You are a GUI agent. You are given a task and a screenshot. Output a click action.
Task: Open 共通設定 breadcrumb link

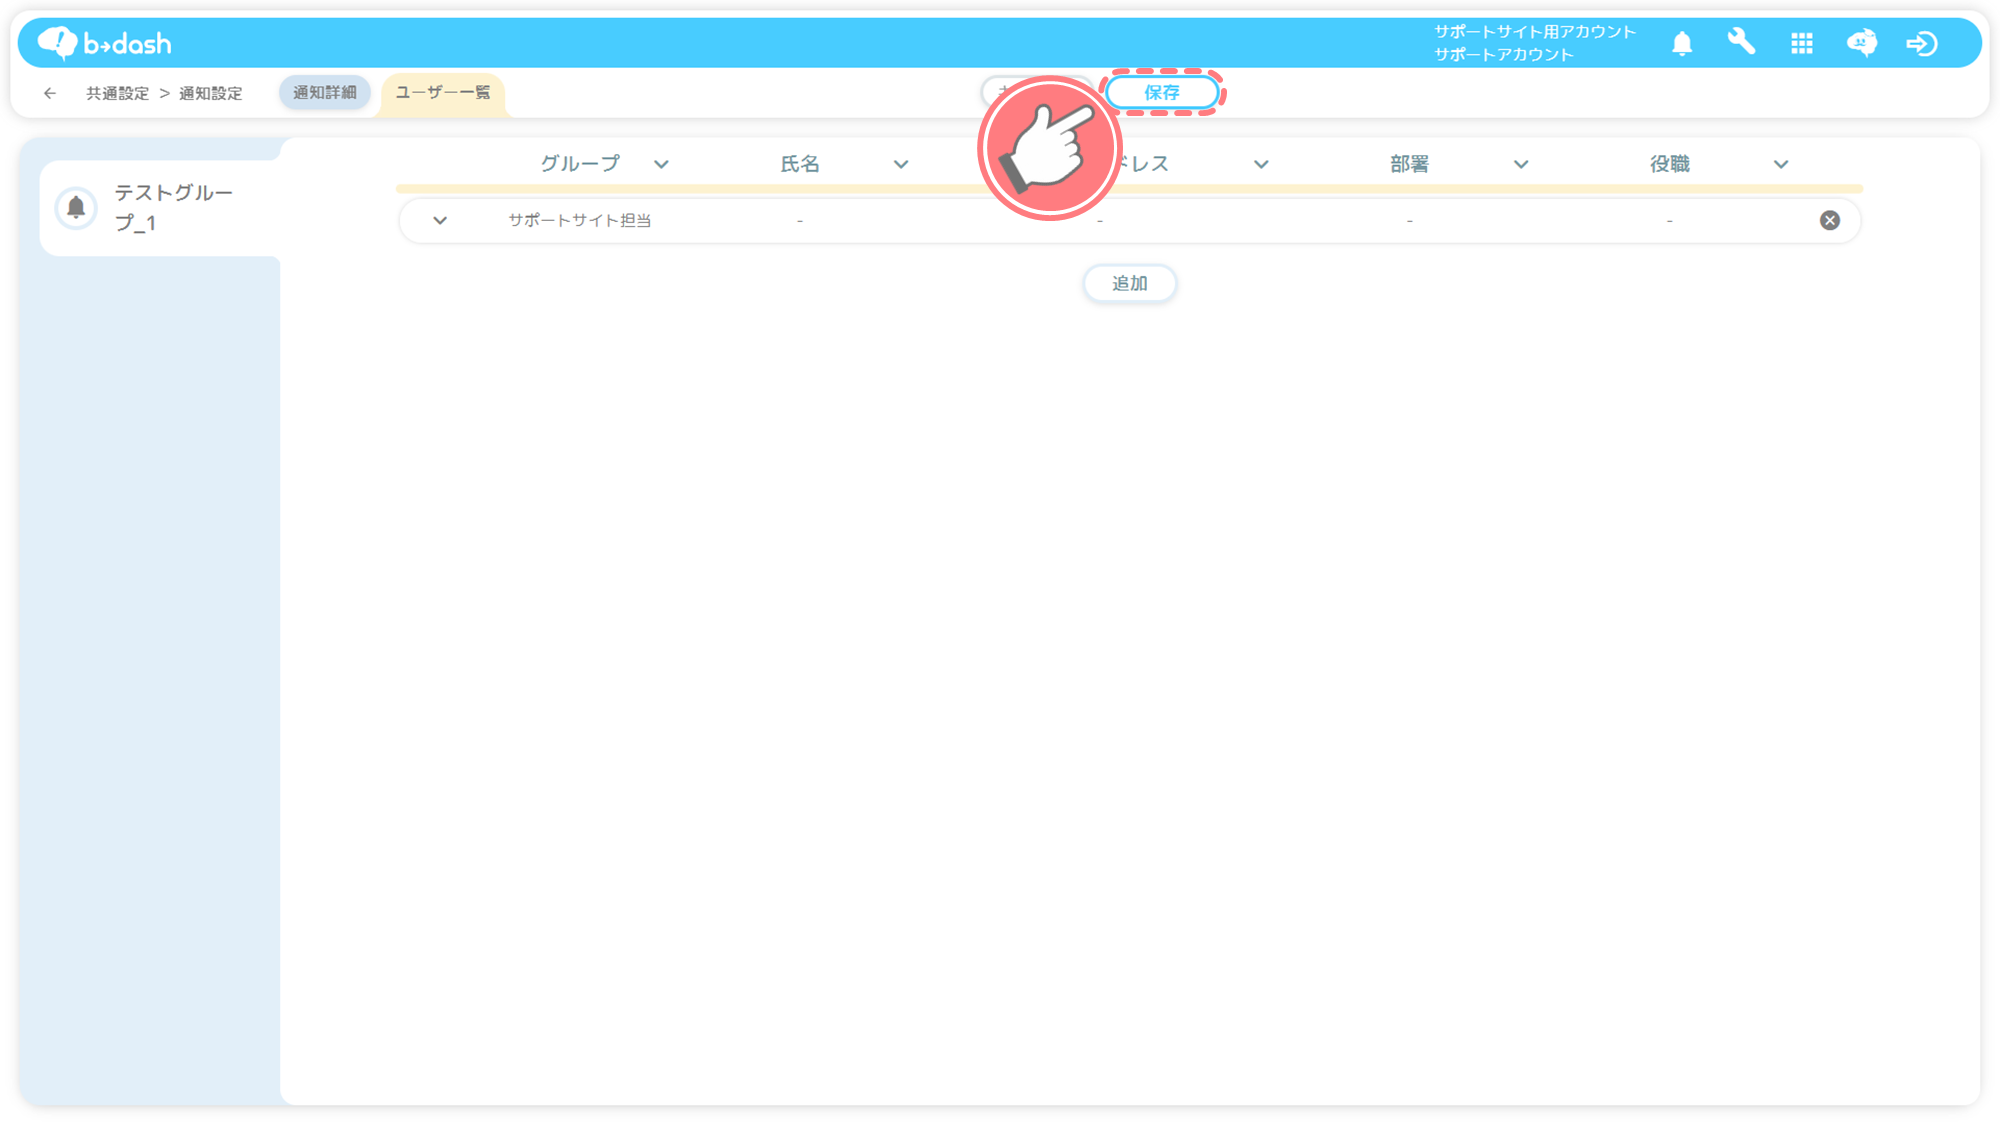117,93
